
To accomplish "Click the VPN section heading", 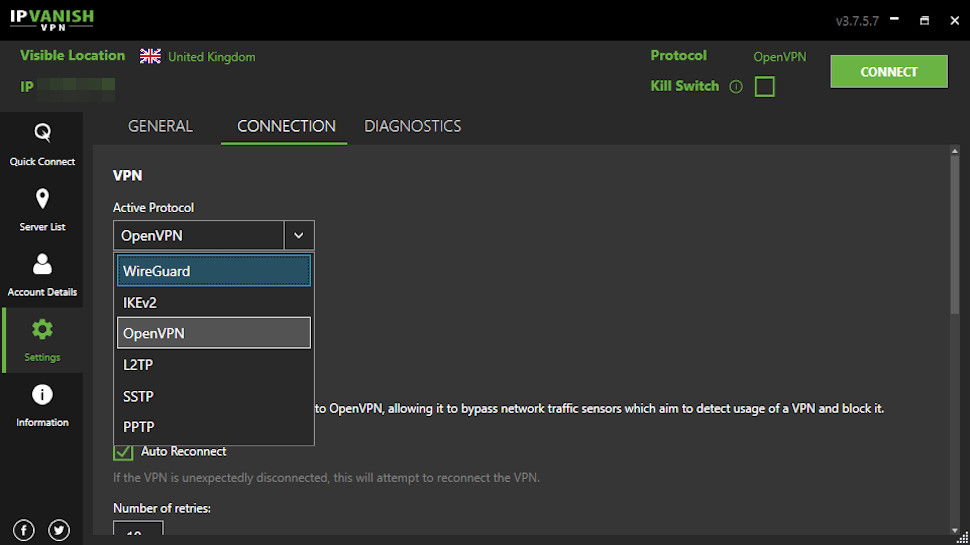I will pos(127,176).
